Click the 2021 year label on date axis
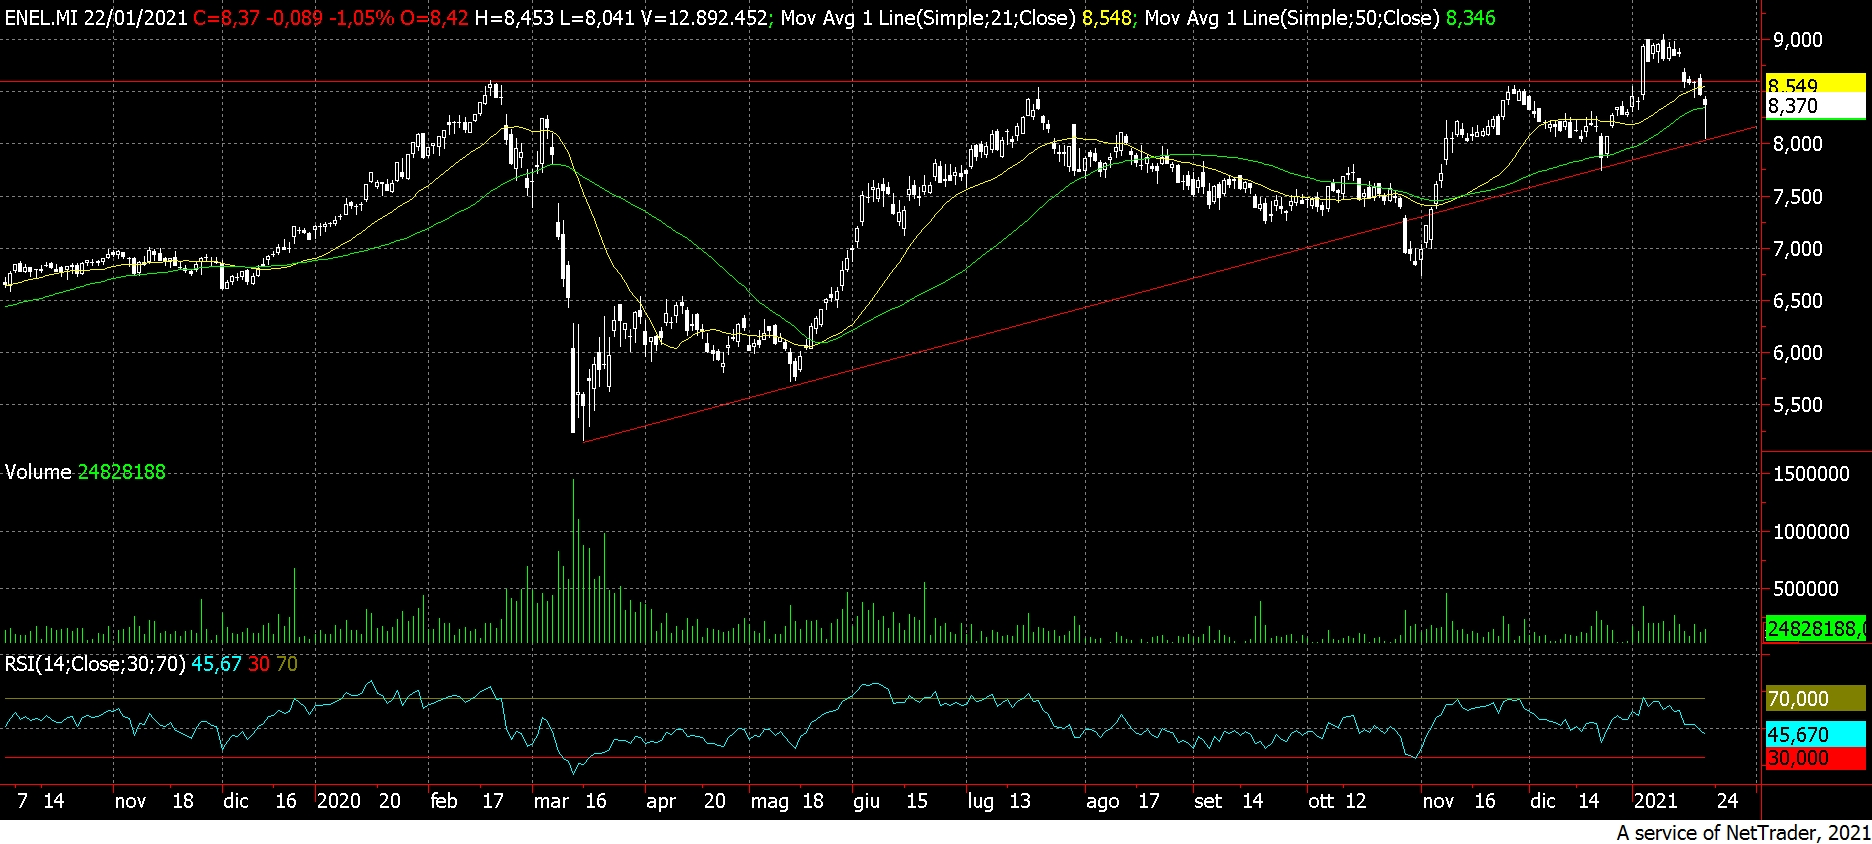 [1655, 801]
